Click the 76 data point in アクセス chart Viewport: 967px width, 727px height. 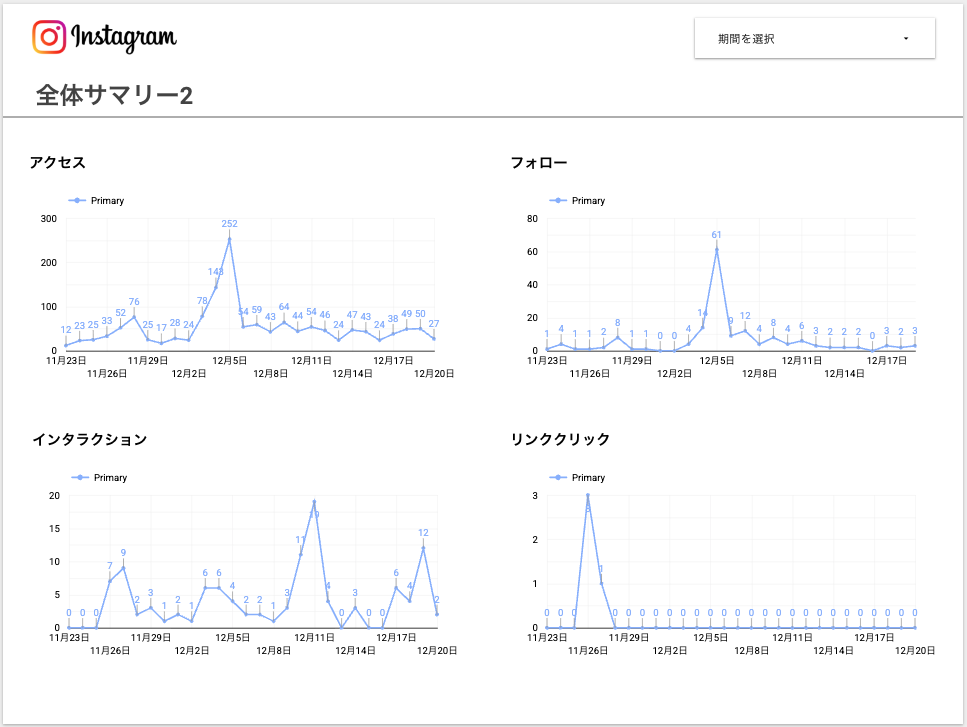134,317
